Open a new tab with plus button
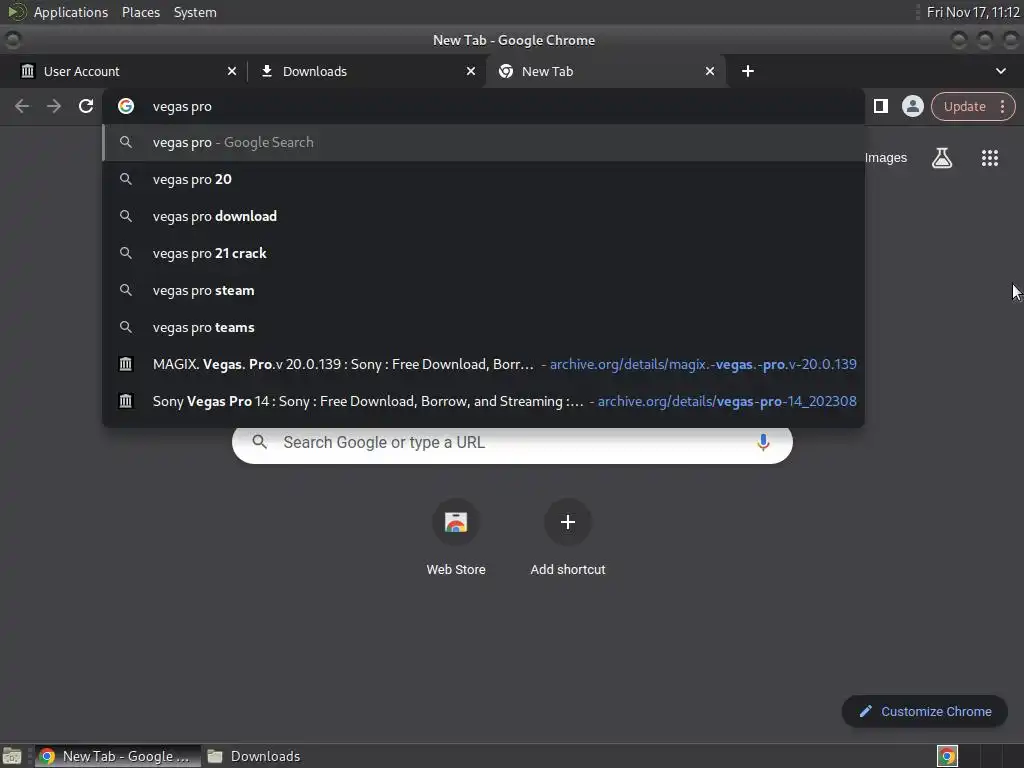Screen dimensions: 1024x768 click(x=748, y=71)
